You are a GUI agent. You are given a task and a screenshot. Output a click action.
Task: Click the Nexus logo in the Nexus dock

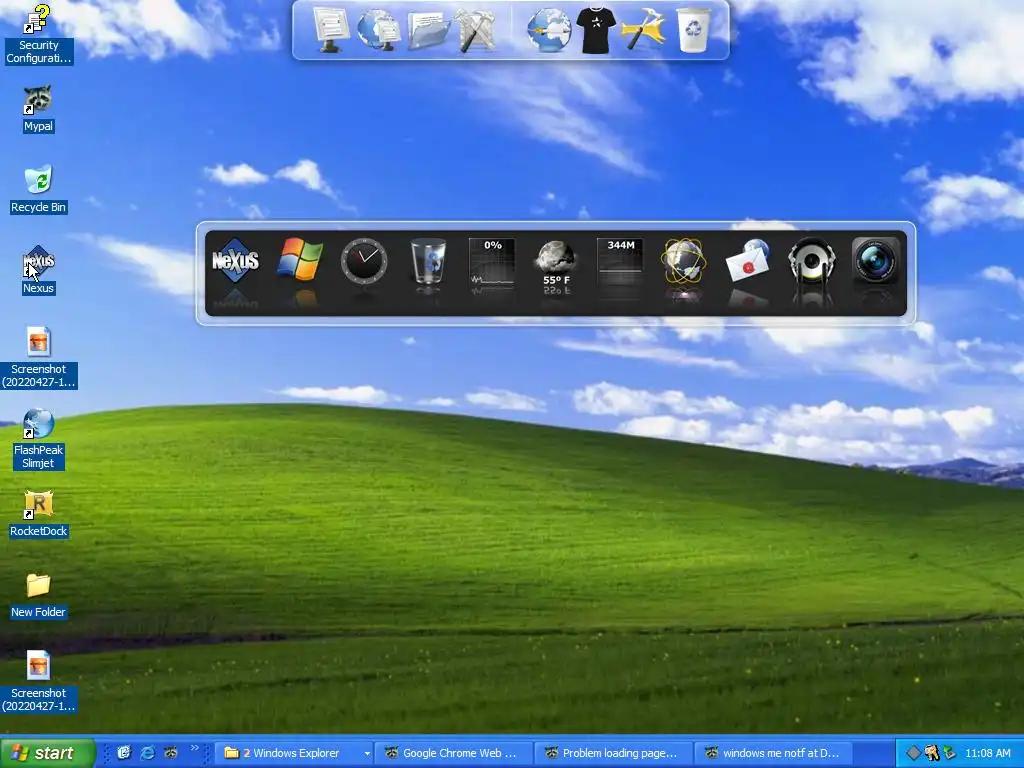(235, 260)
